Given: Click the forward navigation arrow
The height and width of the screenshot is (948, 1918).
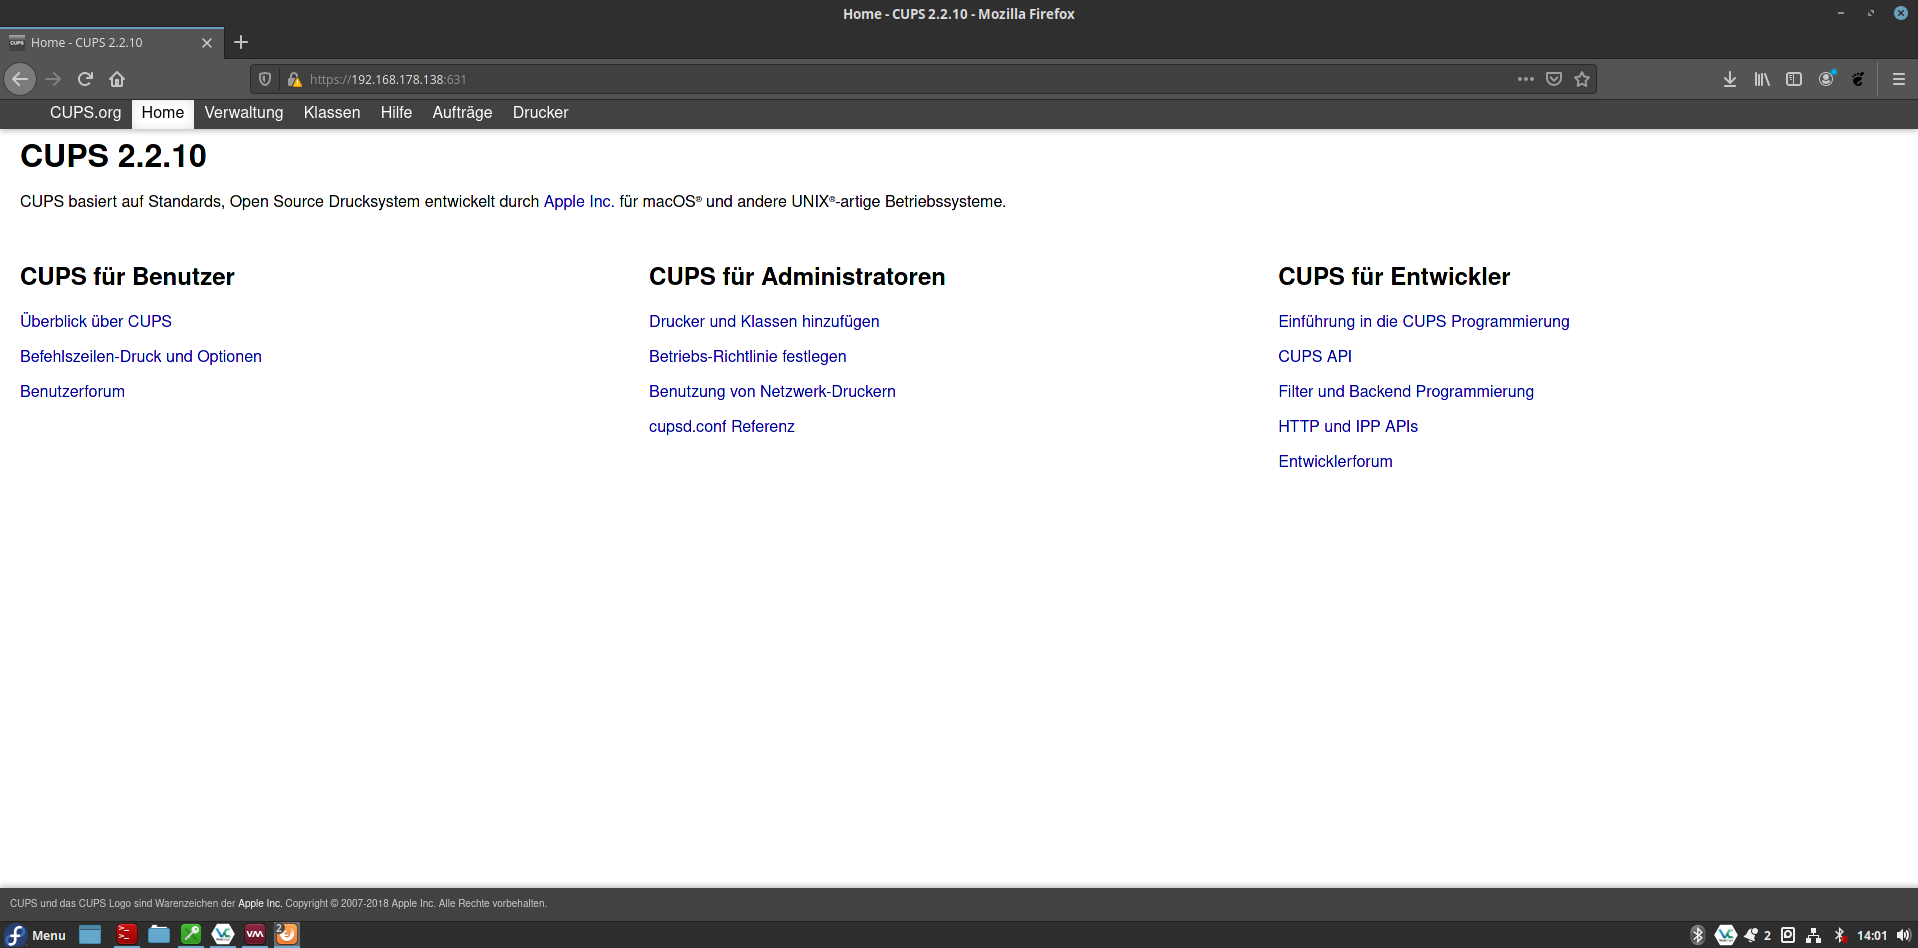Looking at the screenshot, I should [x=54, y=79].
